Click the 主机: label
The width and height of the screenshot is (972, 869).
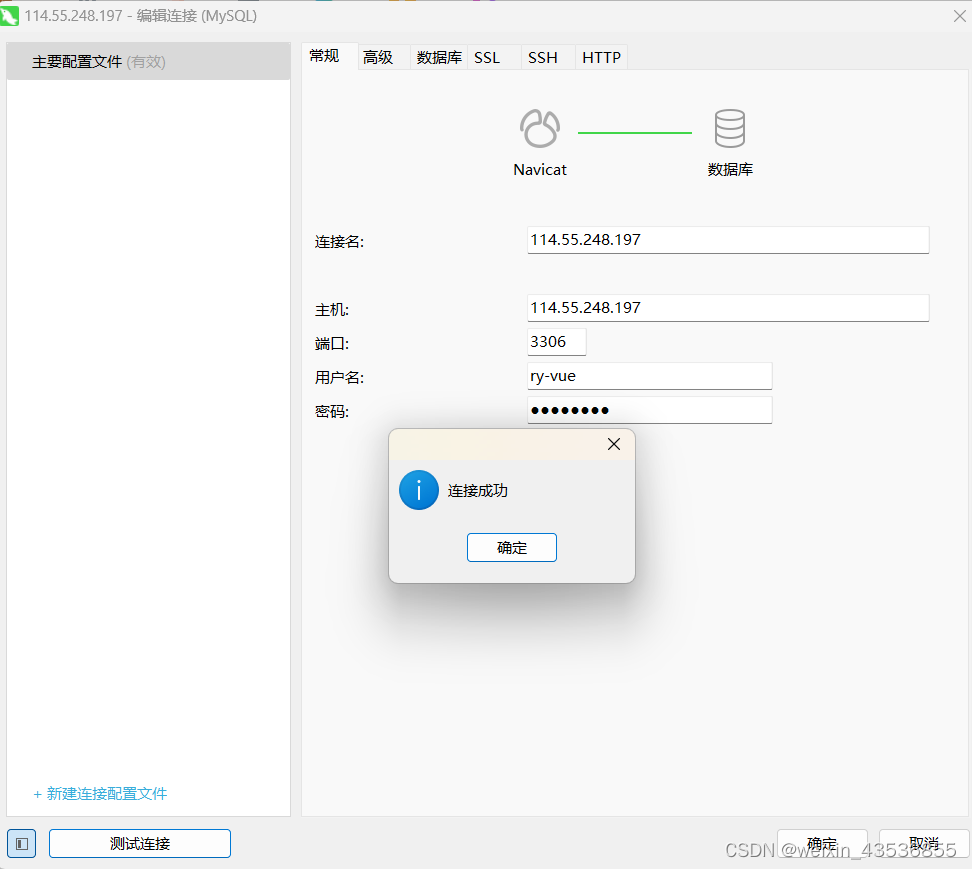point(332,310)
